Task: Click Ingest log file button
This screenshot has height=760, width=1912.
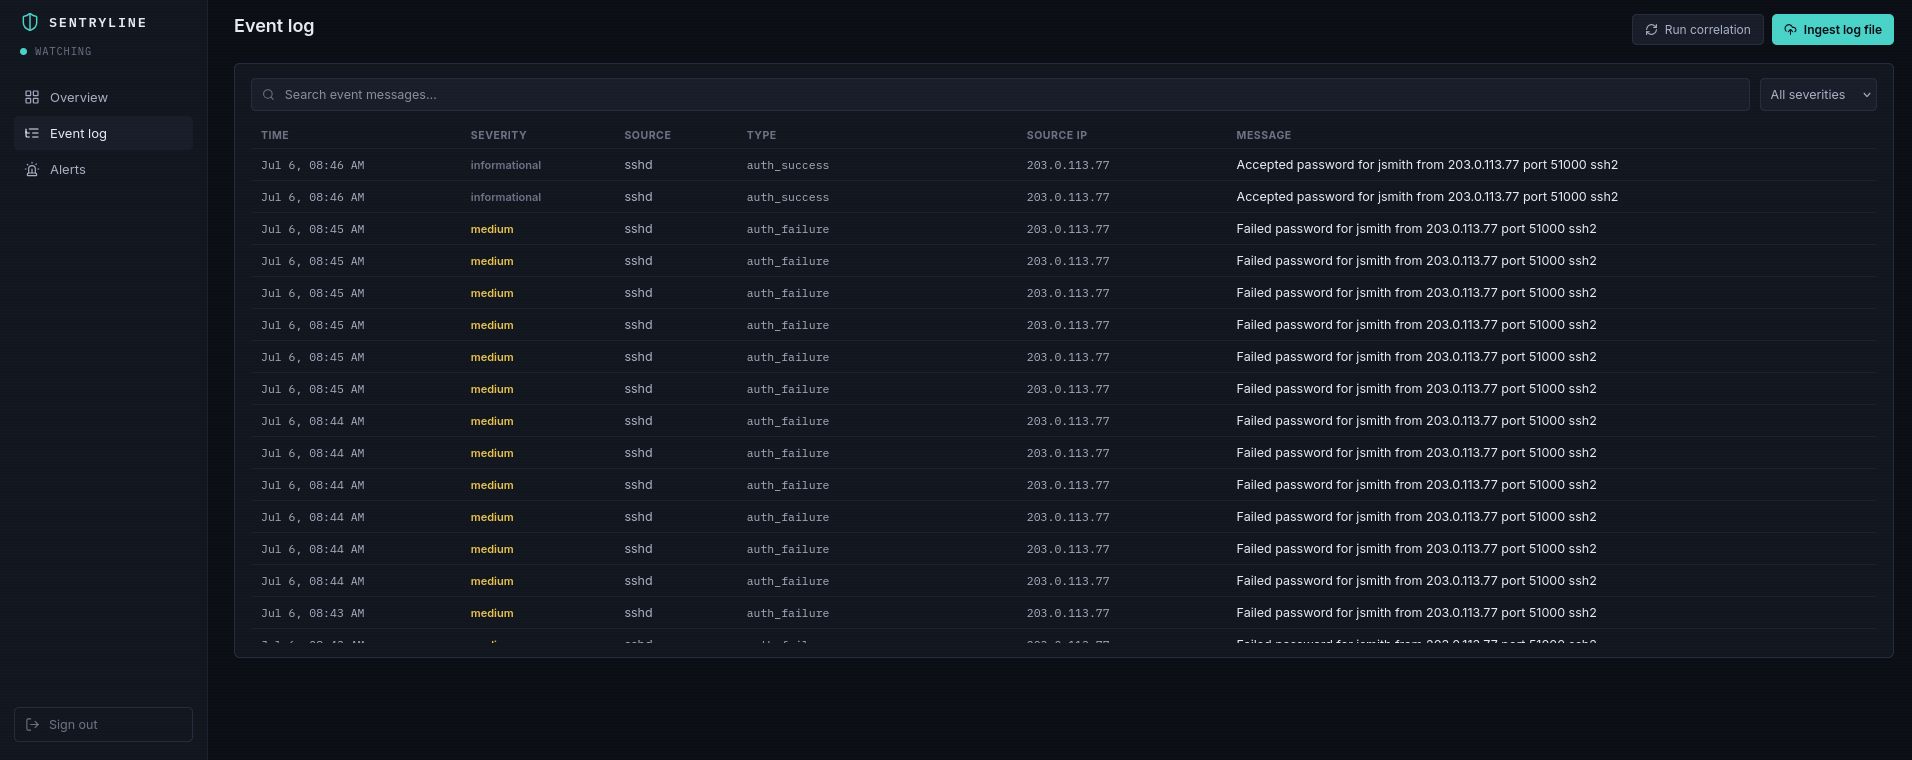Action: [x=1832, y=30]
